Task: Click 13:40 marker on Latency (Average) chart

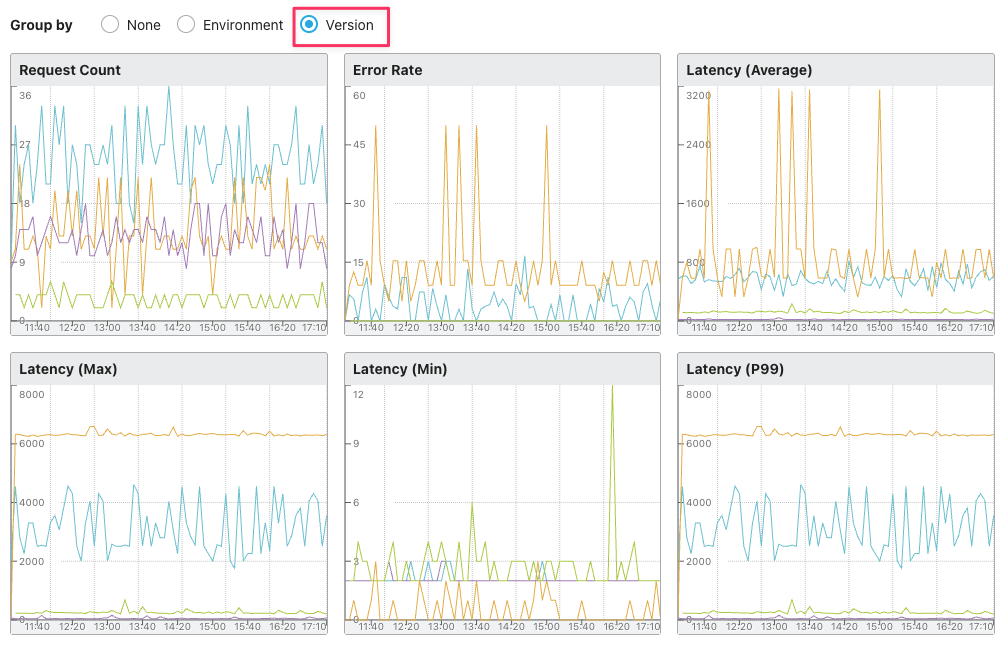Action: point(809,327)
